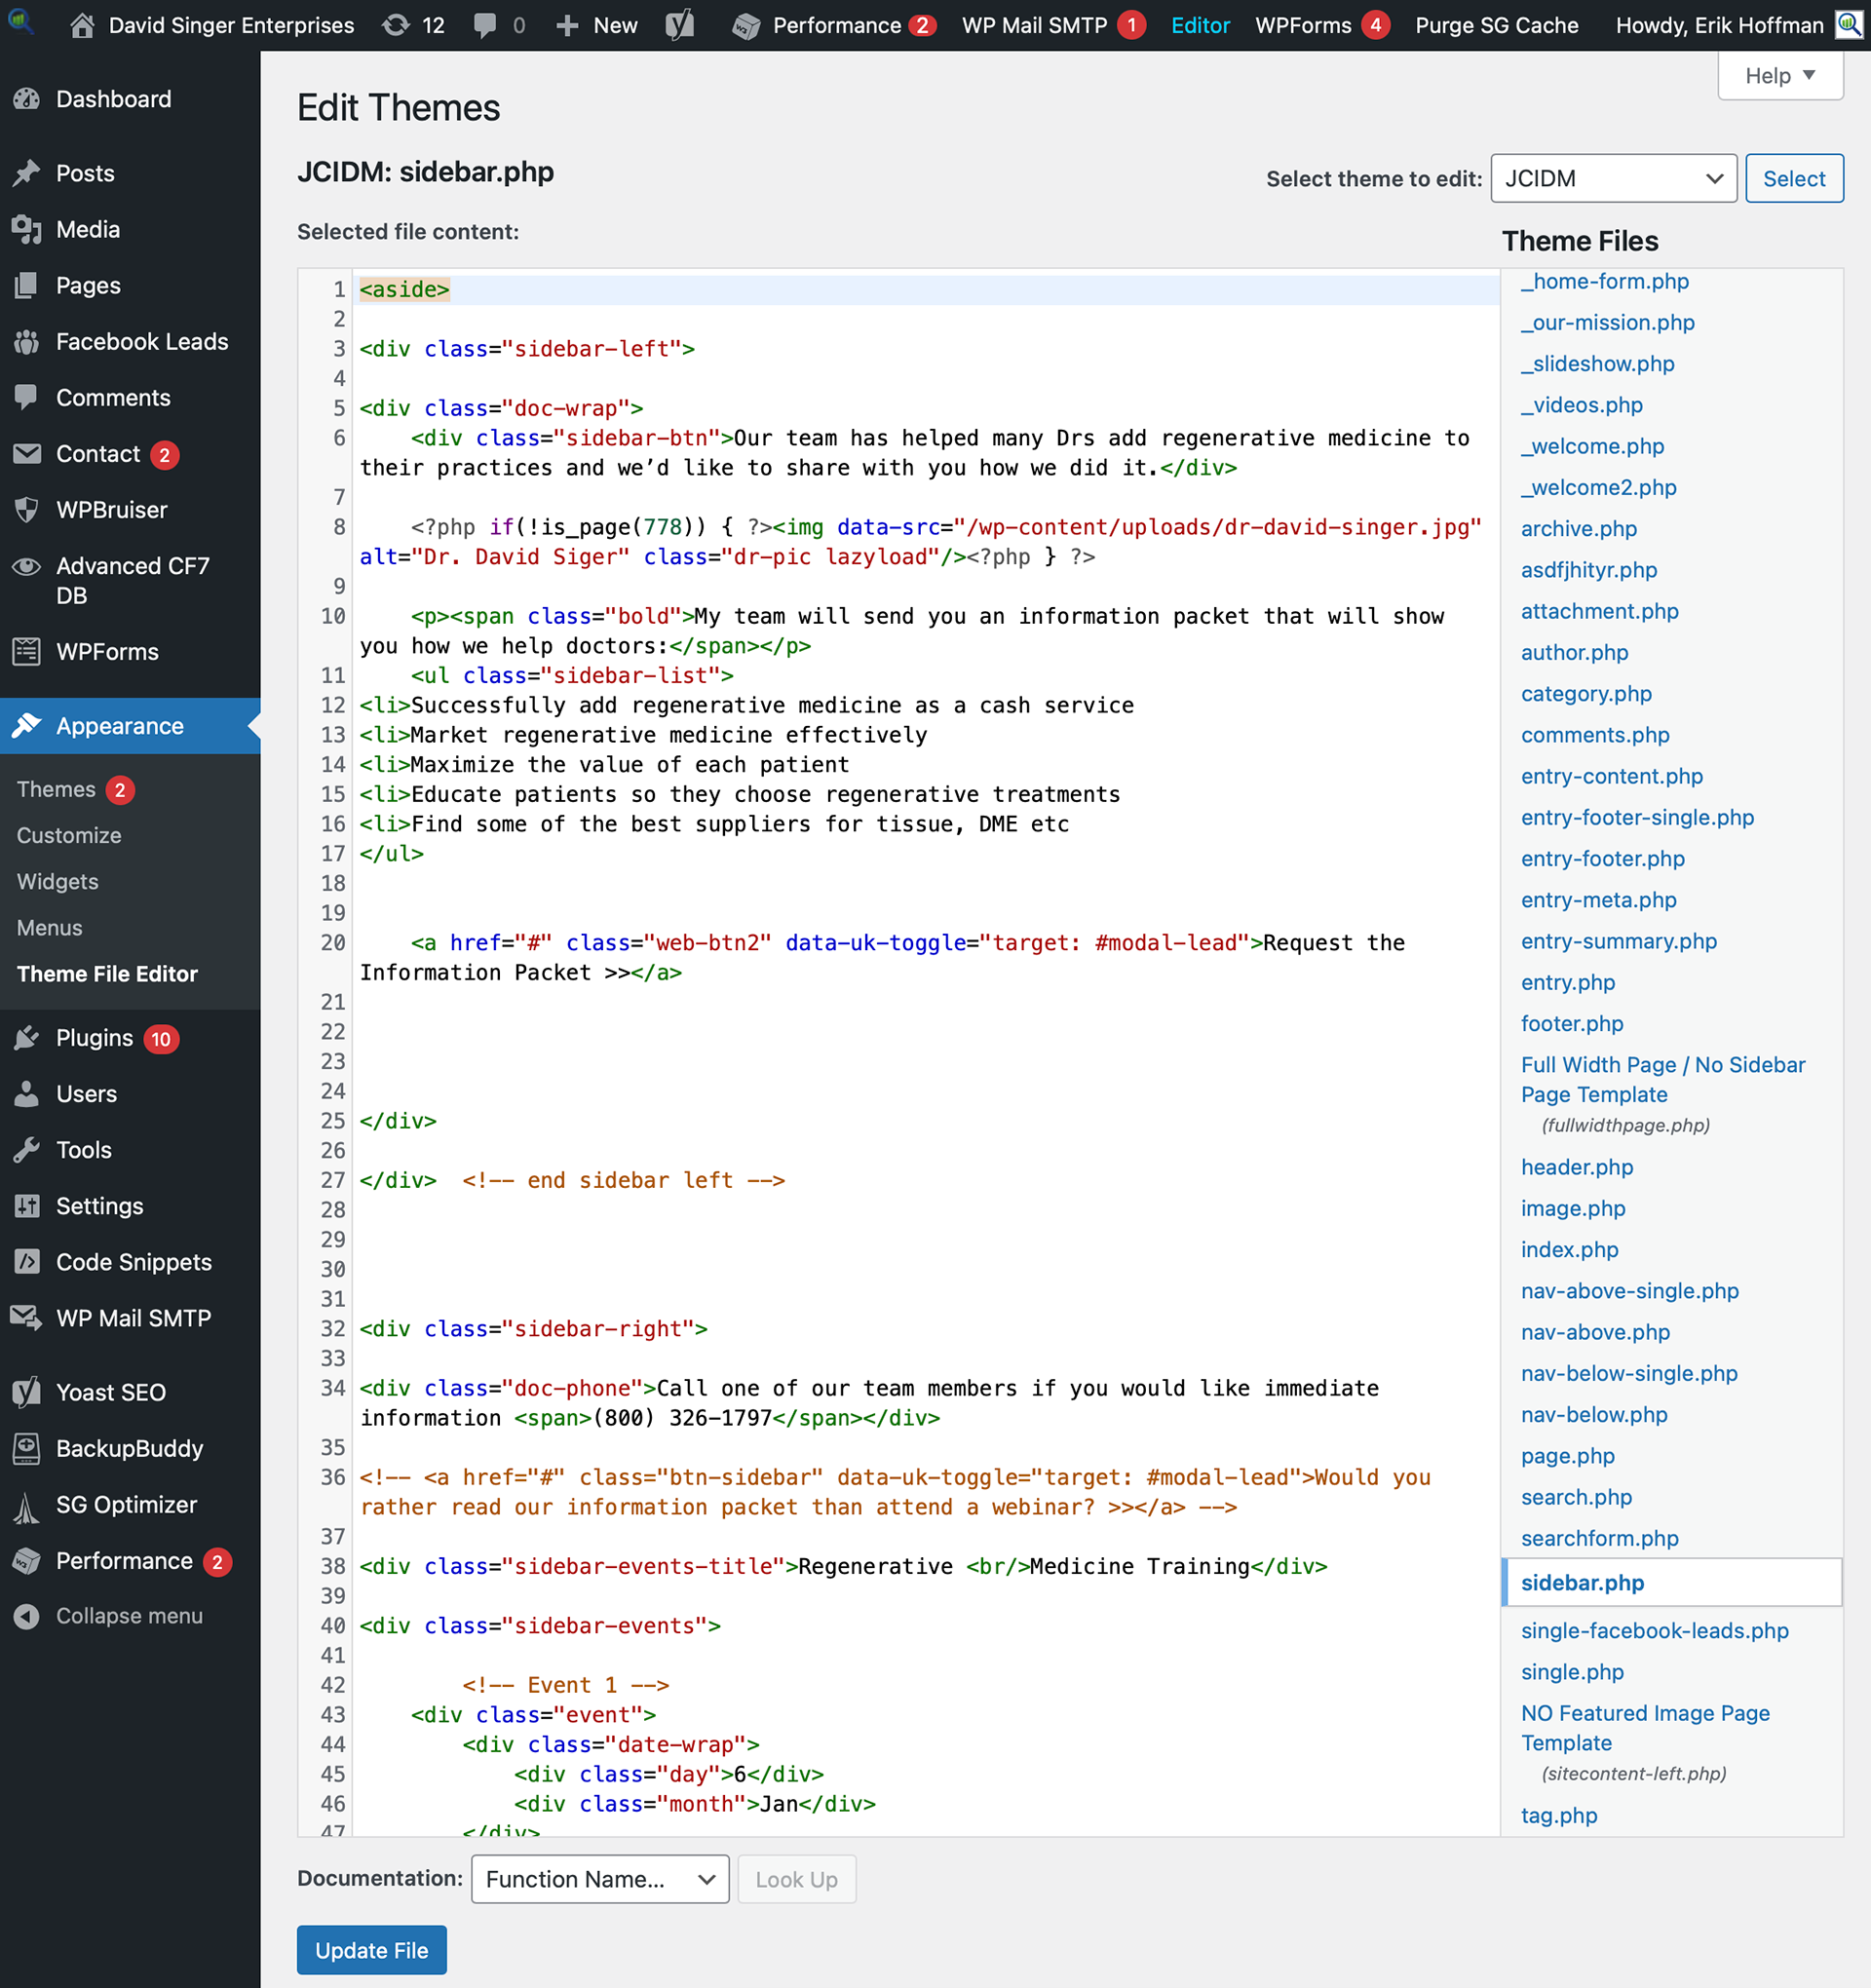This screenshot has width=1871, height=1988.
Task: Click line 1 aside tag in code editor
Action: pos(404,290)
